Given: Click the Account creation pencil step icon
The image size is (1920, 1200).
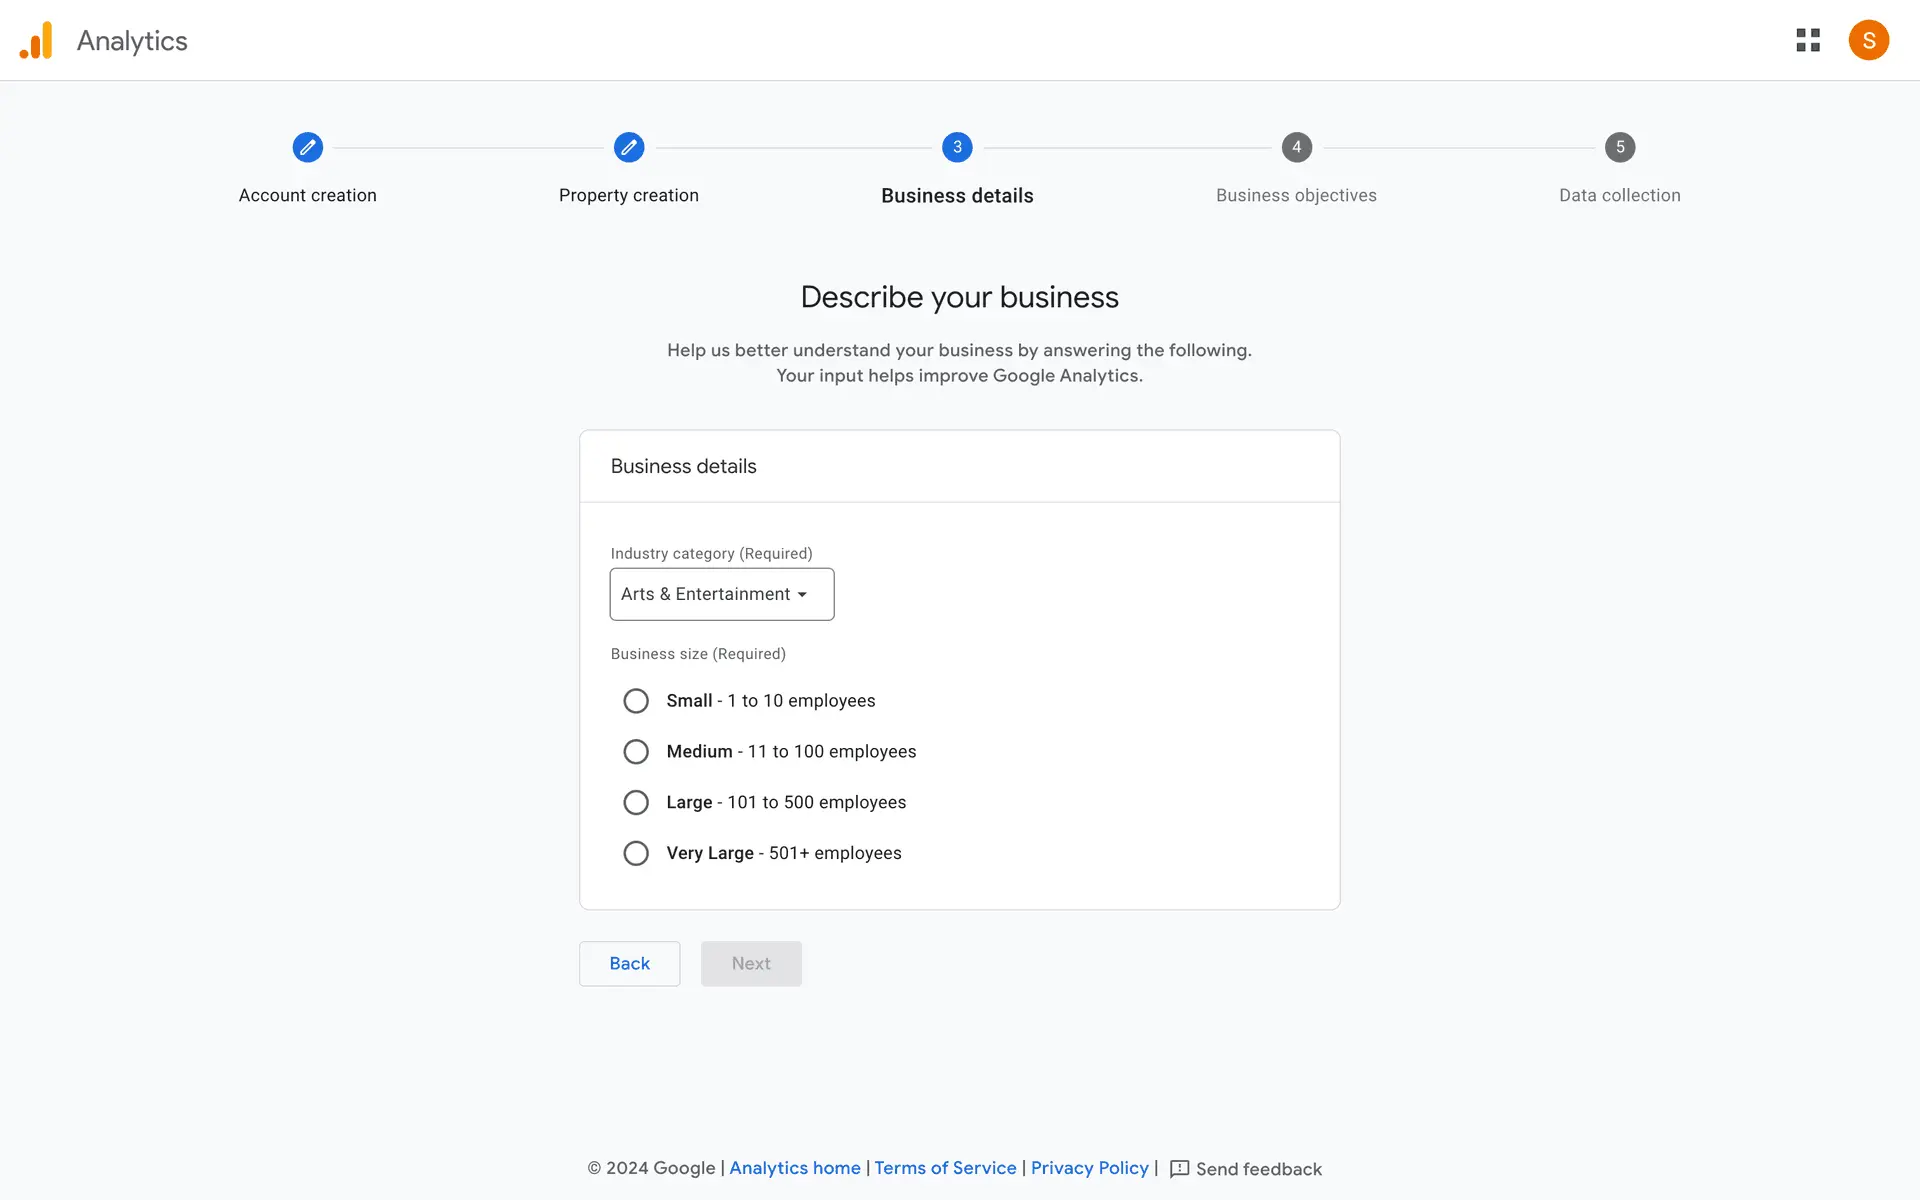Looking at the screenshot, I should click(307, 147).
